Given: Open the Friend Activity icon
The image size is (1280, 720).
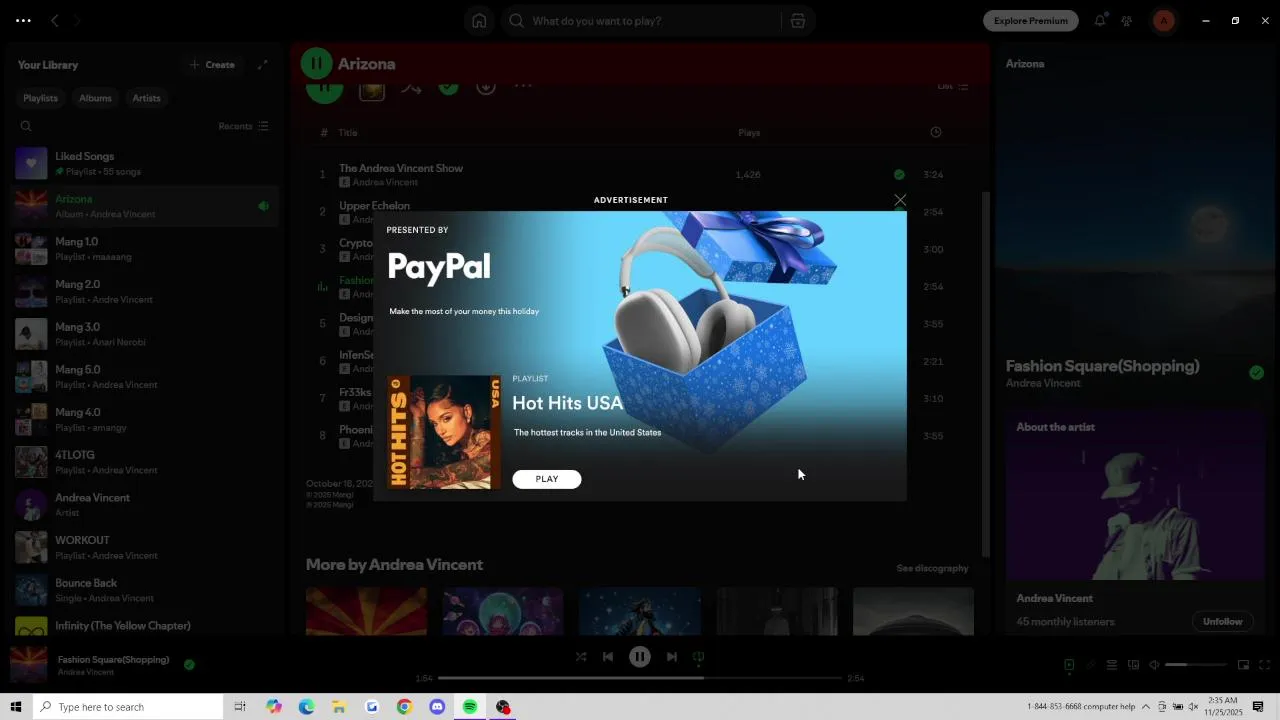Looking at the screenshot, I should point(1127,20).
